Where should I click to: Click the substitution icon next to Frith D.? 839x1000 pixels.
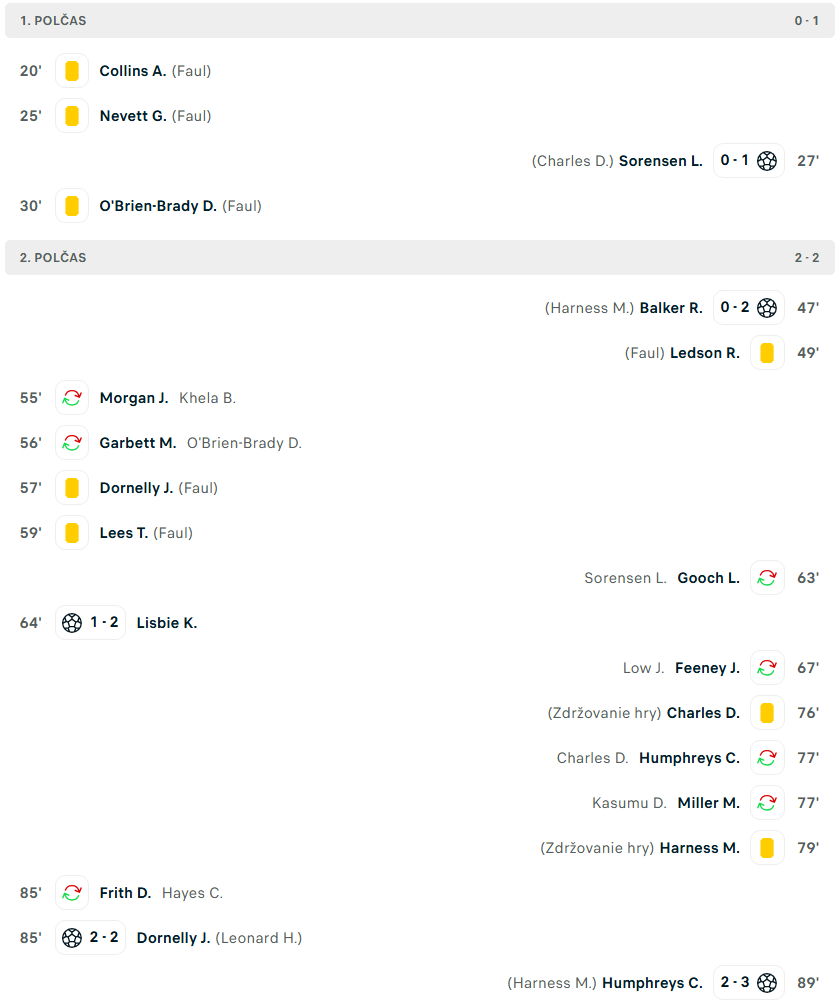coord(72,893)
